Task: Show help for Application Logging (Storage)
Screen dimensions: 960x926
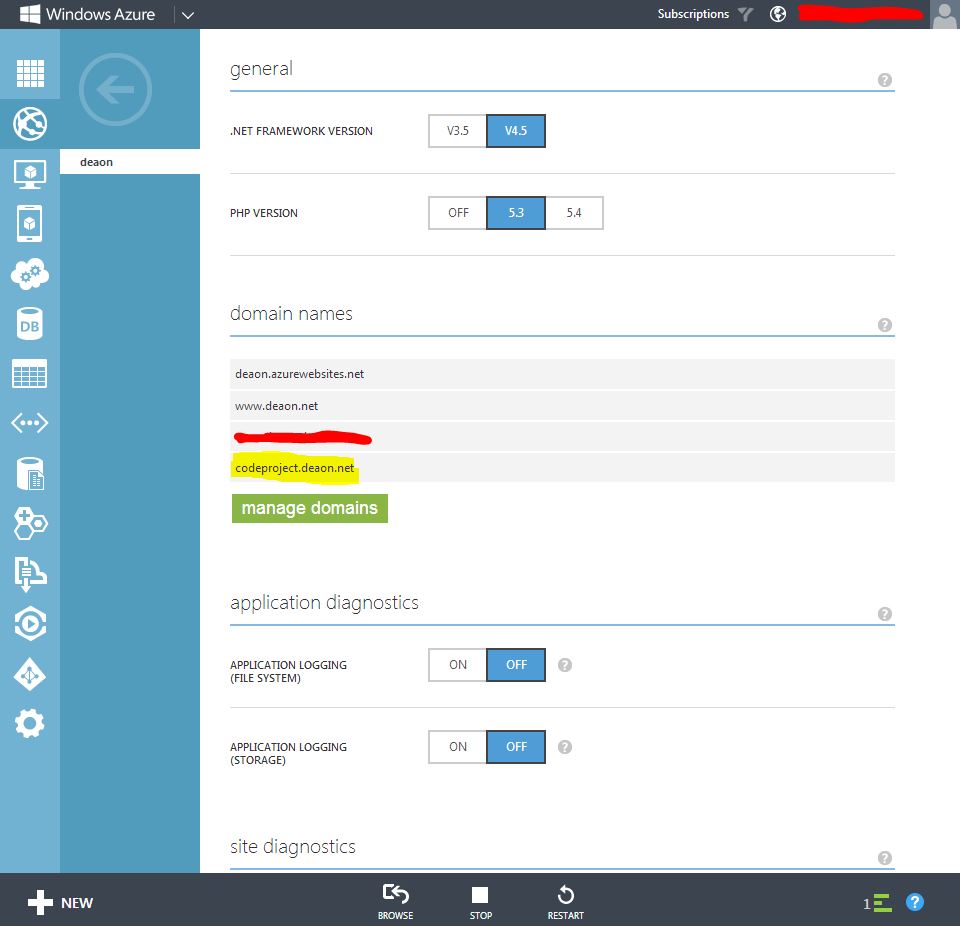Action: click(565, 747)
